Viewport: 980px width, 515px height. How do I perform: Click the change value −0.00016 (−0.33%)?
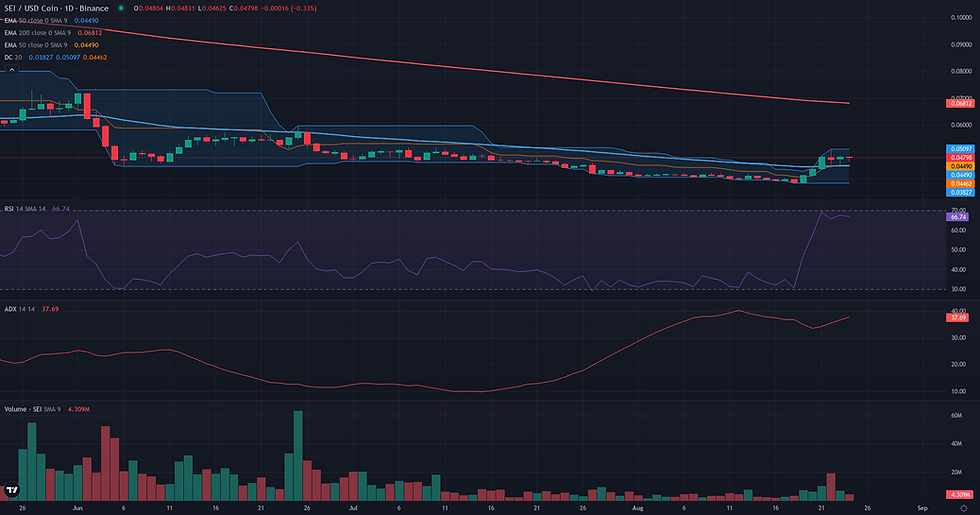289,8
